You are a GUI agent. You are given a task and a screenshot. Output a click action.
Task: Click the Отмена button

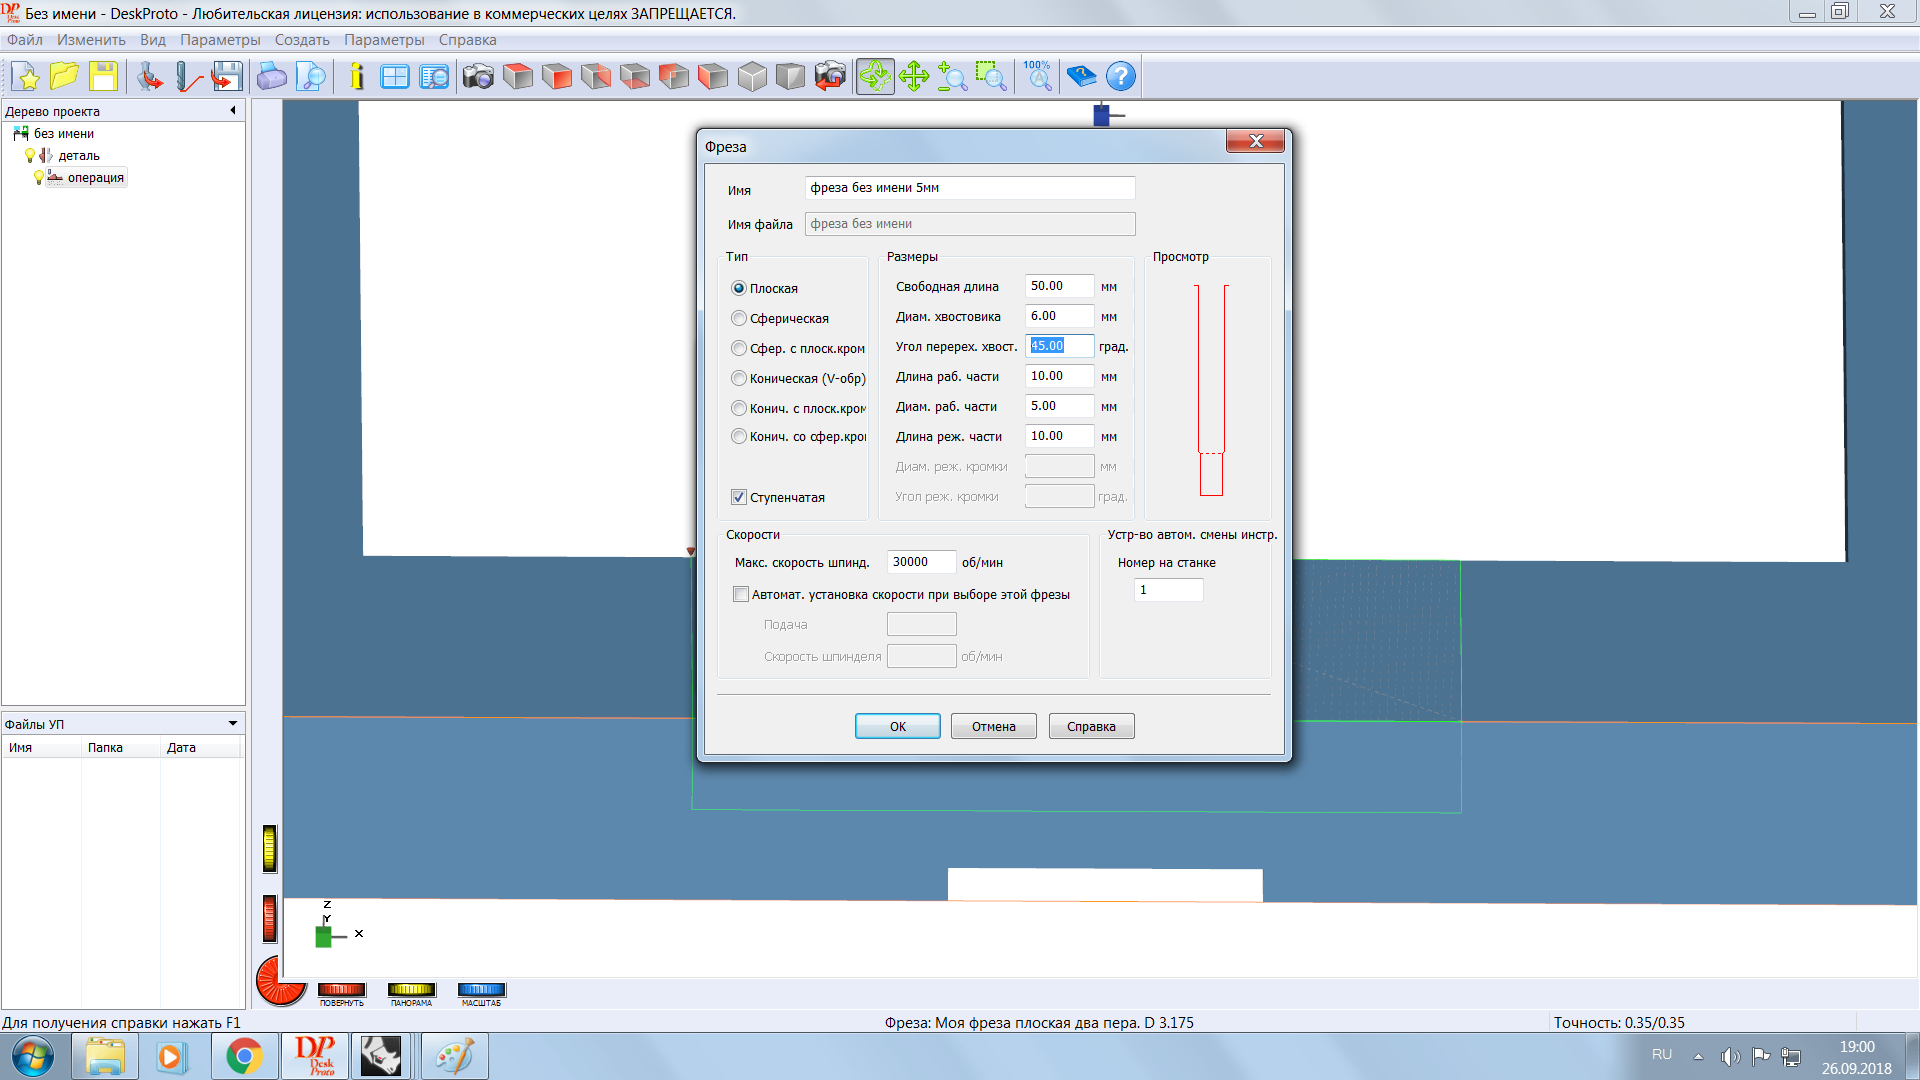coord(993,727)
